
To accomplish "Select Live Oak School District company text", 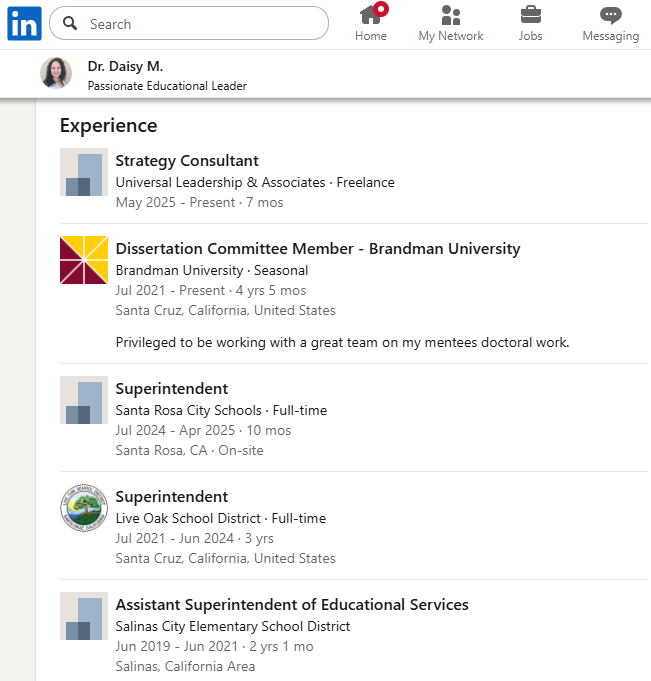I will [x=191, y=518].
